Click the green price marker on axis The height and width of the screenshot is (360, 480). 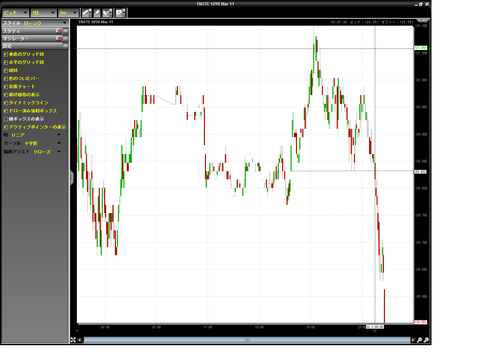[x=421, y=48]
